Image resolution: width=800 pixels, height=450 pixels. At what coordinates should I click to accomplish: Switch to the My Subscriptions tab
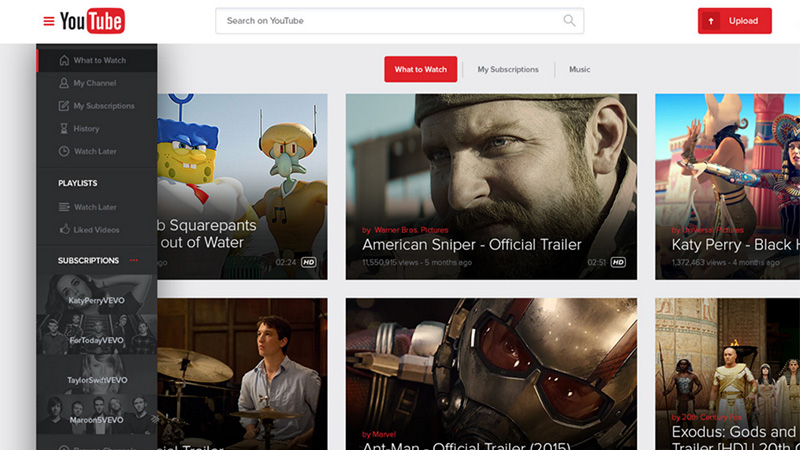click(x=508, y=69)
